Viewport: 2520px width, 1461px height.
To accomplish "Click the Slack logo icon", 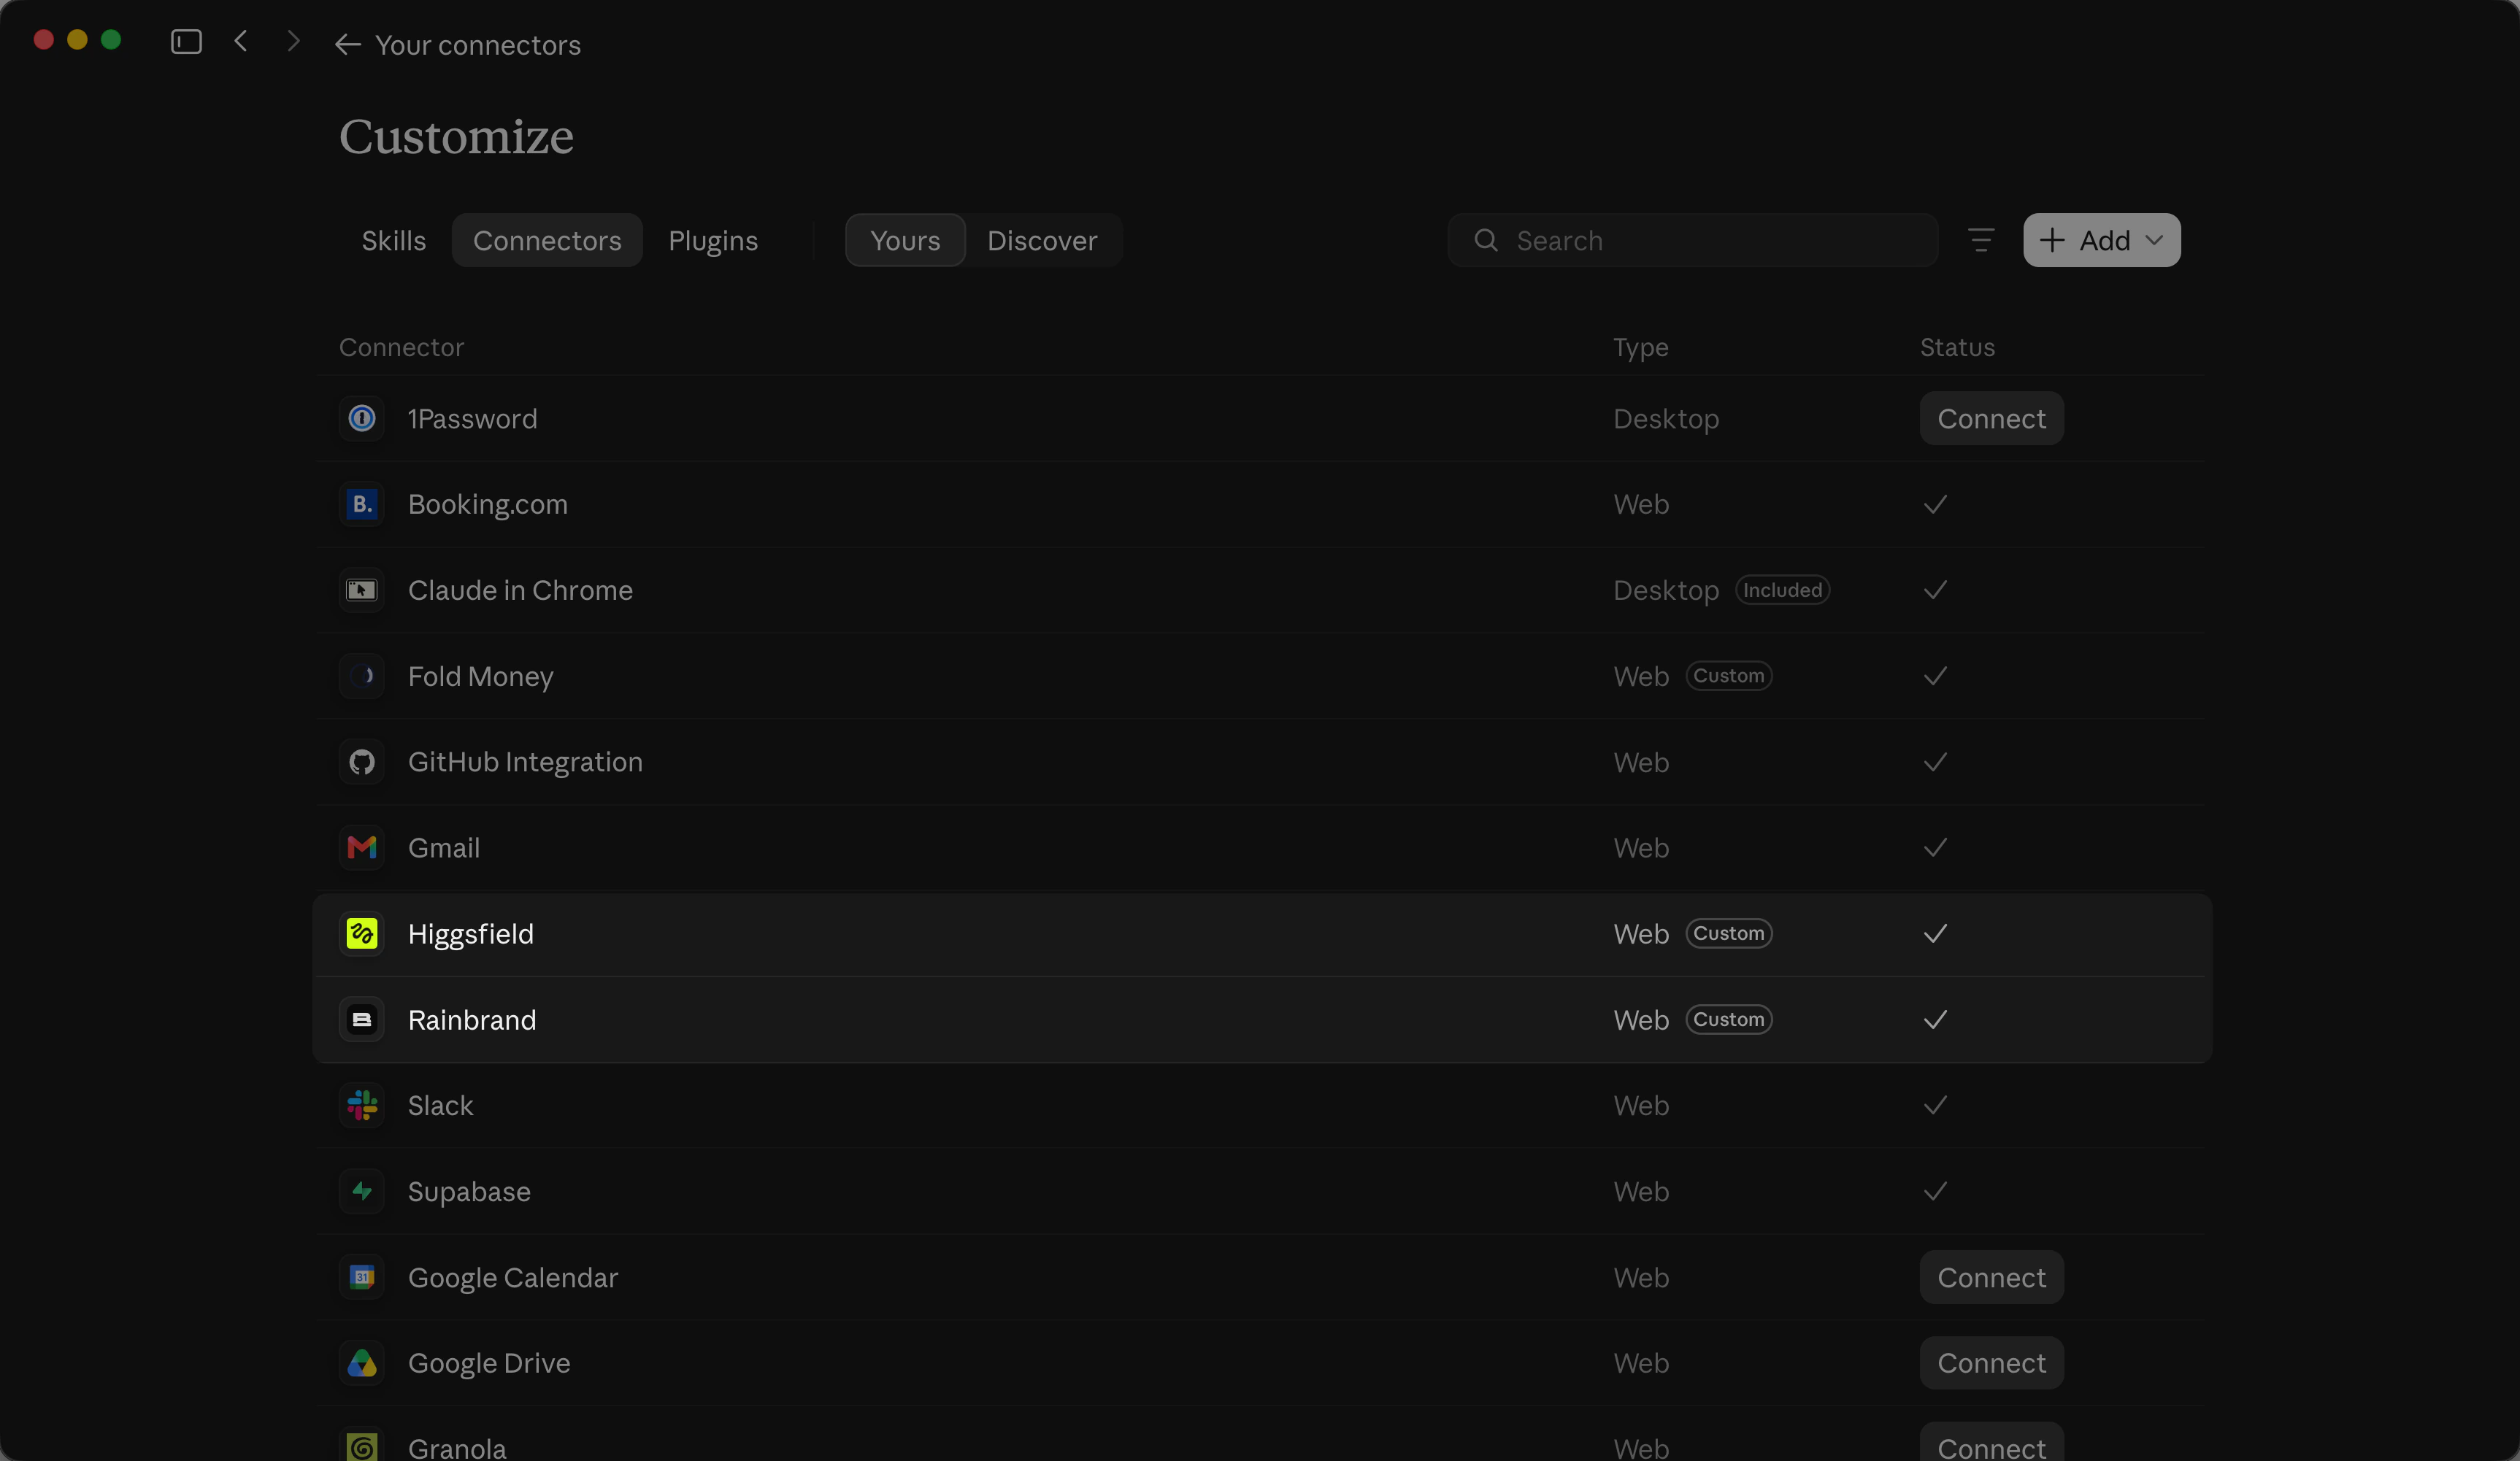I will (x=362, y=1105).
